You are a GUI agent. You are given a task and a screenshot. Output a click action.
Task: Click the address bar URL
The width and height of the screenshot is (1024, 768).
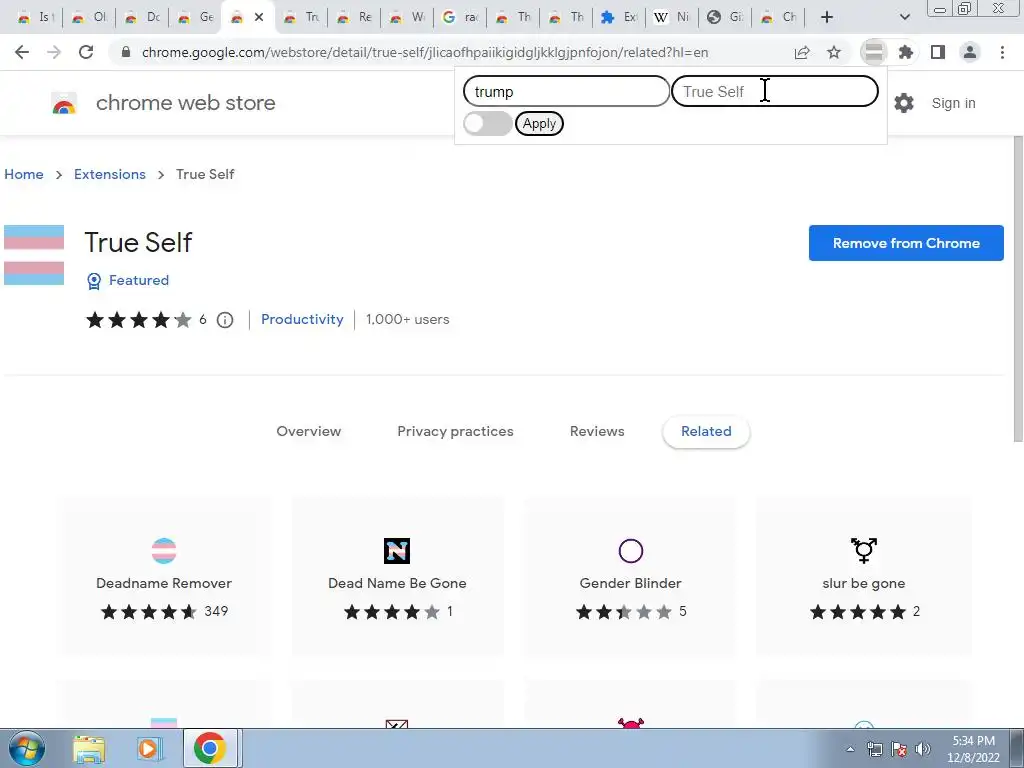(x=424, y=52)
